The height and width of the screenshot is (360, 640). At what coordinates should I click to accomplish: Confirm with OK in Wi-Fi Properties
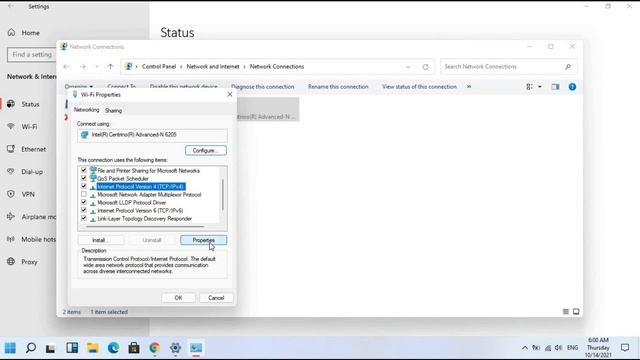[x=178, y=298]
